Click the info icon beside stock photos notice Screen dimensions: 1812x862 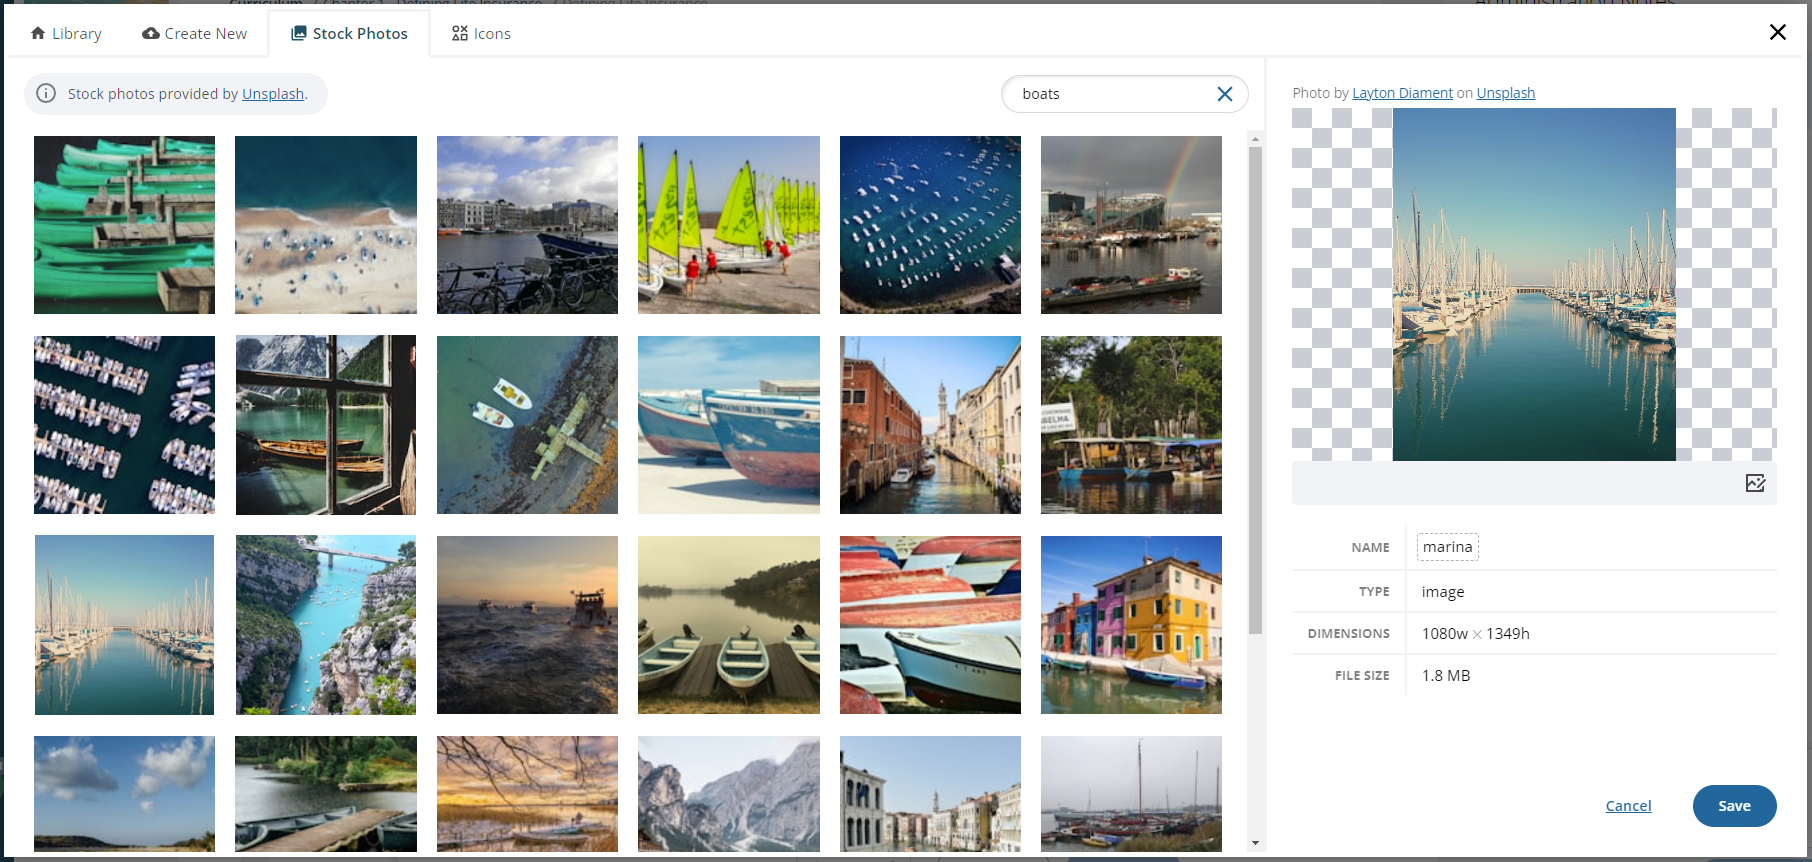pos(46,94)
